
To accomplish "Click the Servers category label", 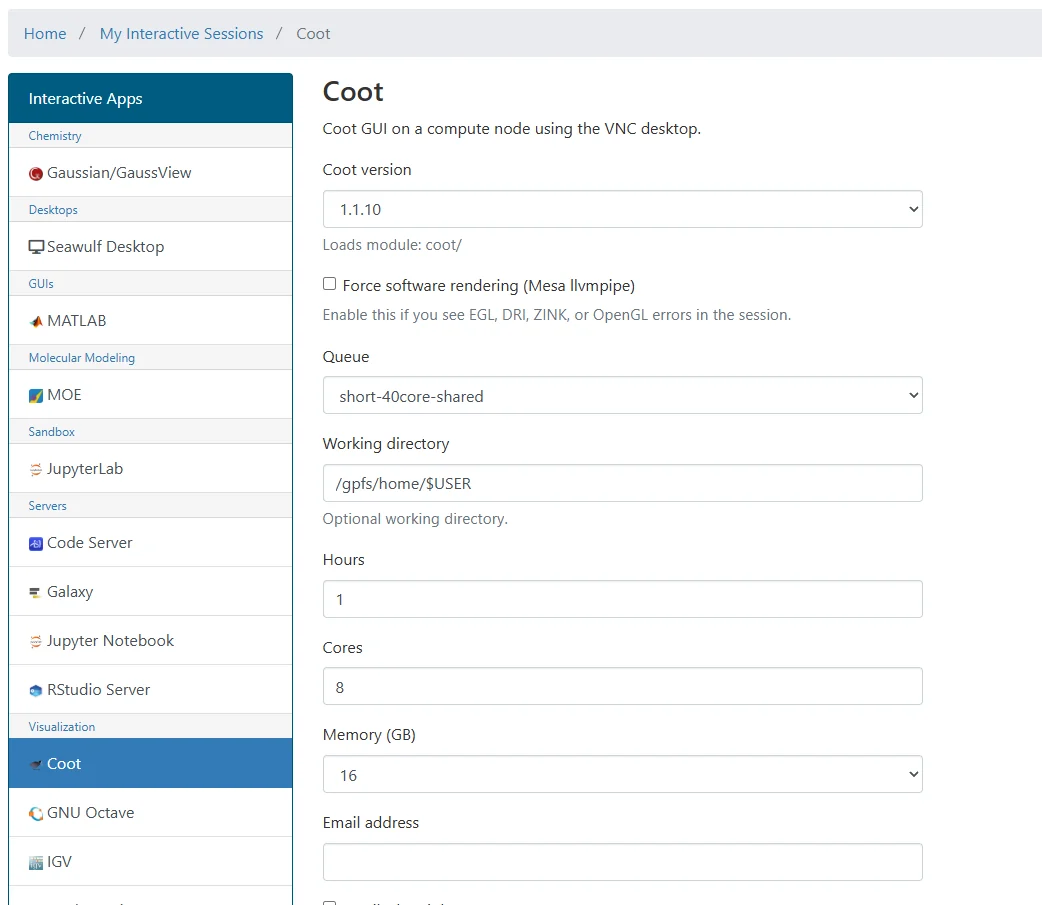I will click(48, 506).
